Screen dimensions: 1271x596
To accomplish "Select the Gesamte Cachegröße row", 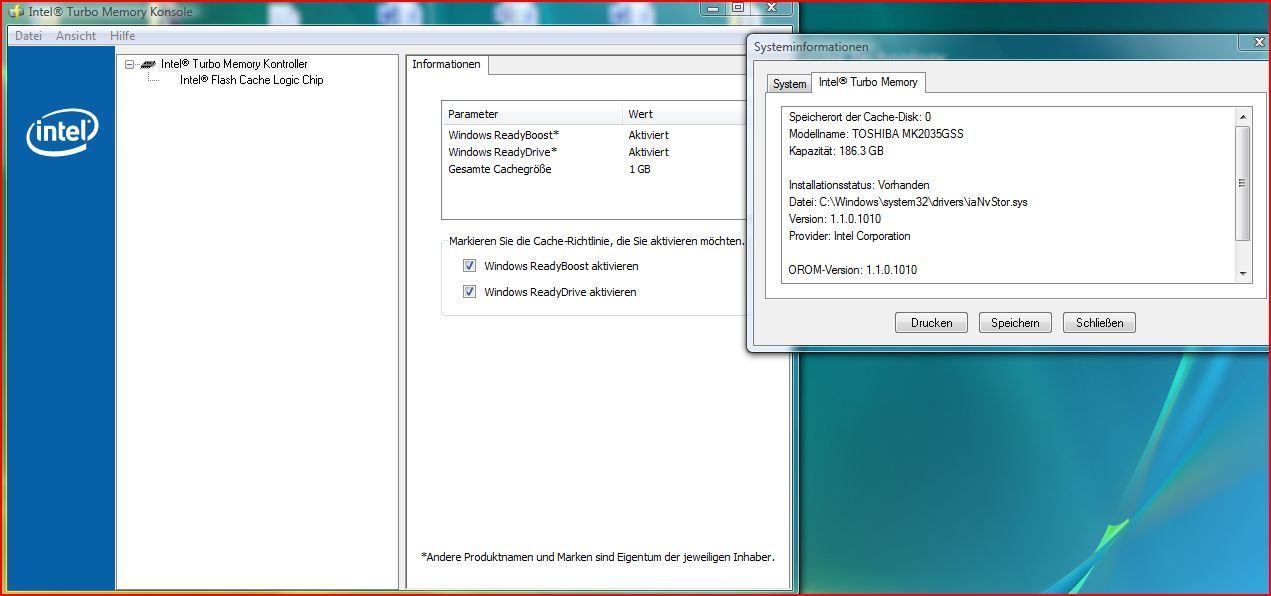I will tap(595, 169).
